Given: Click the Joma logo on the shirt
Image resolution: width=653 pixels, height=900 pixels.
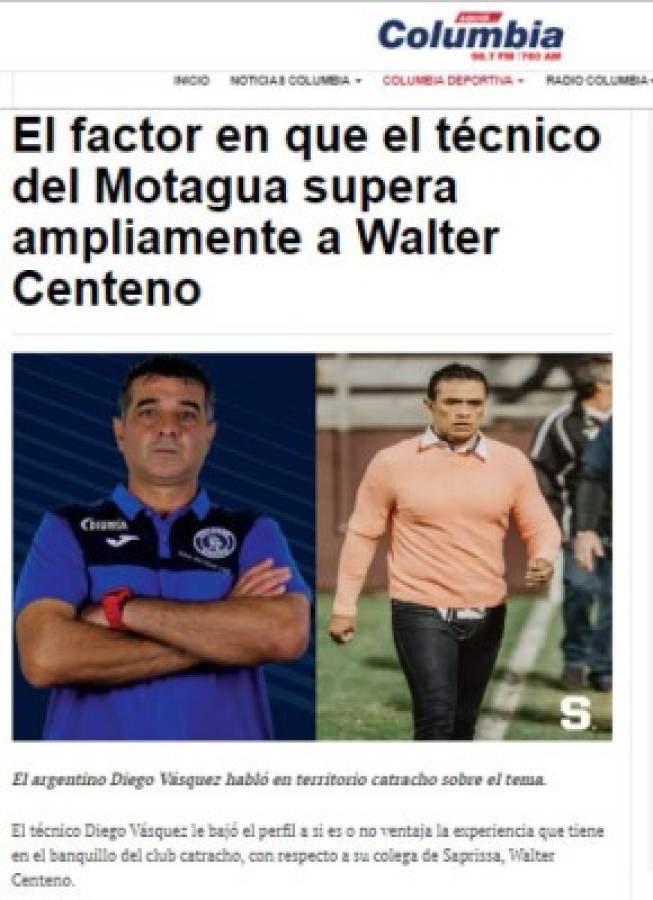Looking at the screenshot, I should (x=122, y=541).
